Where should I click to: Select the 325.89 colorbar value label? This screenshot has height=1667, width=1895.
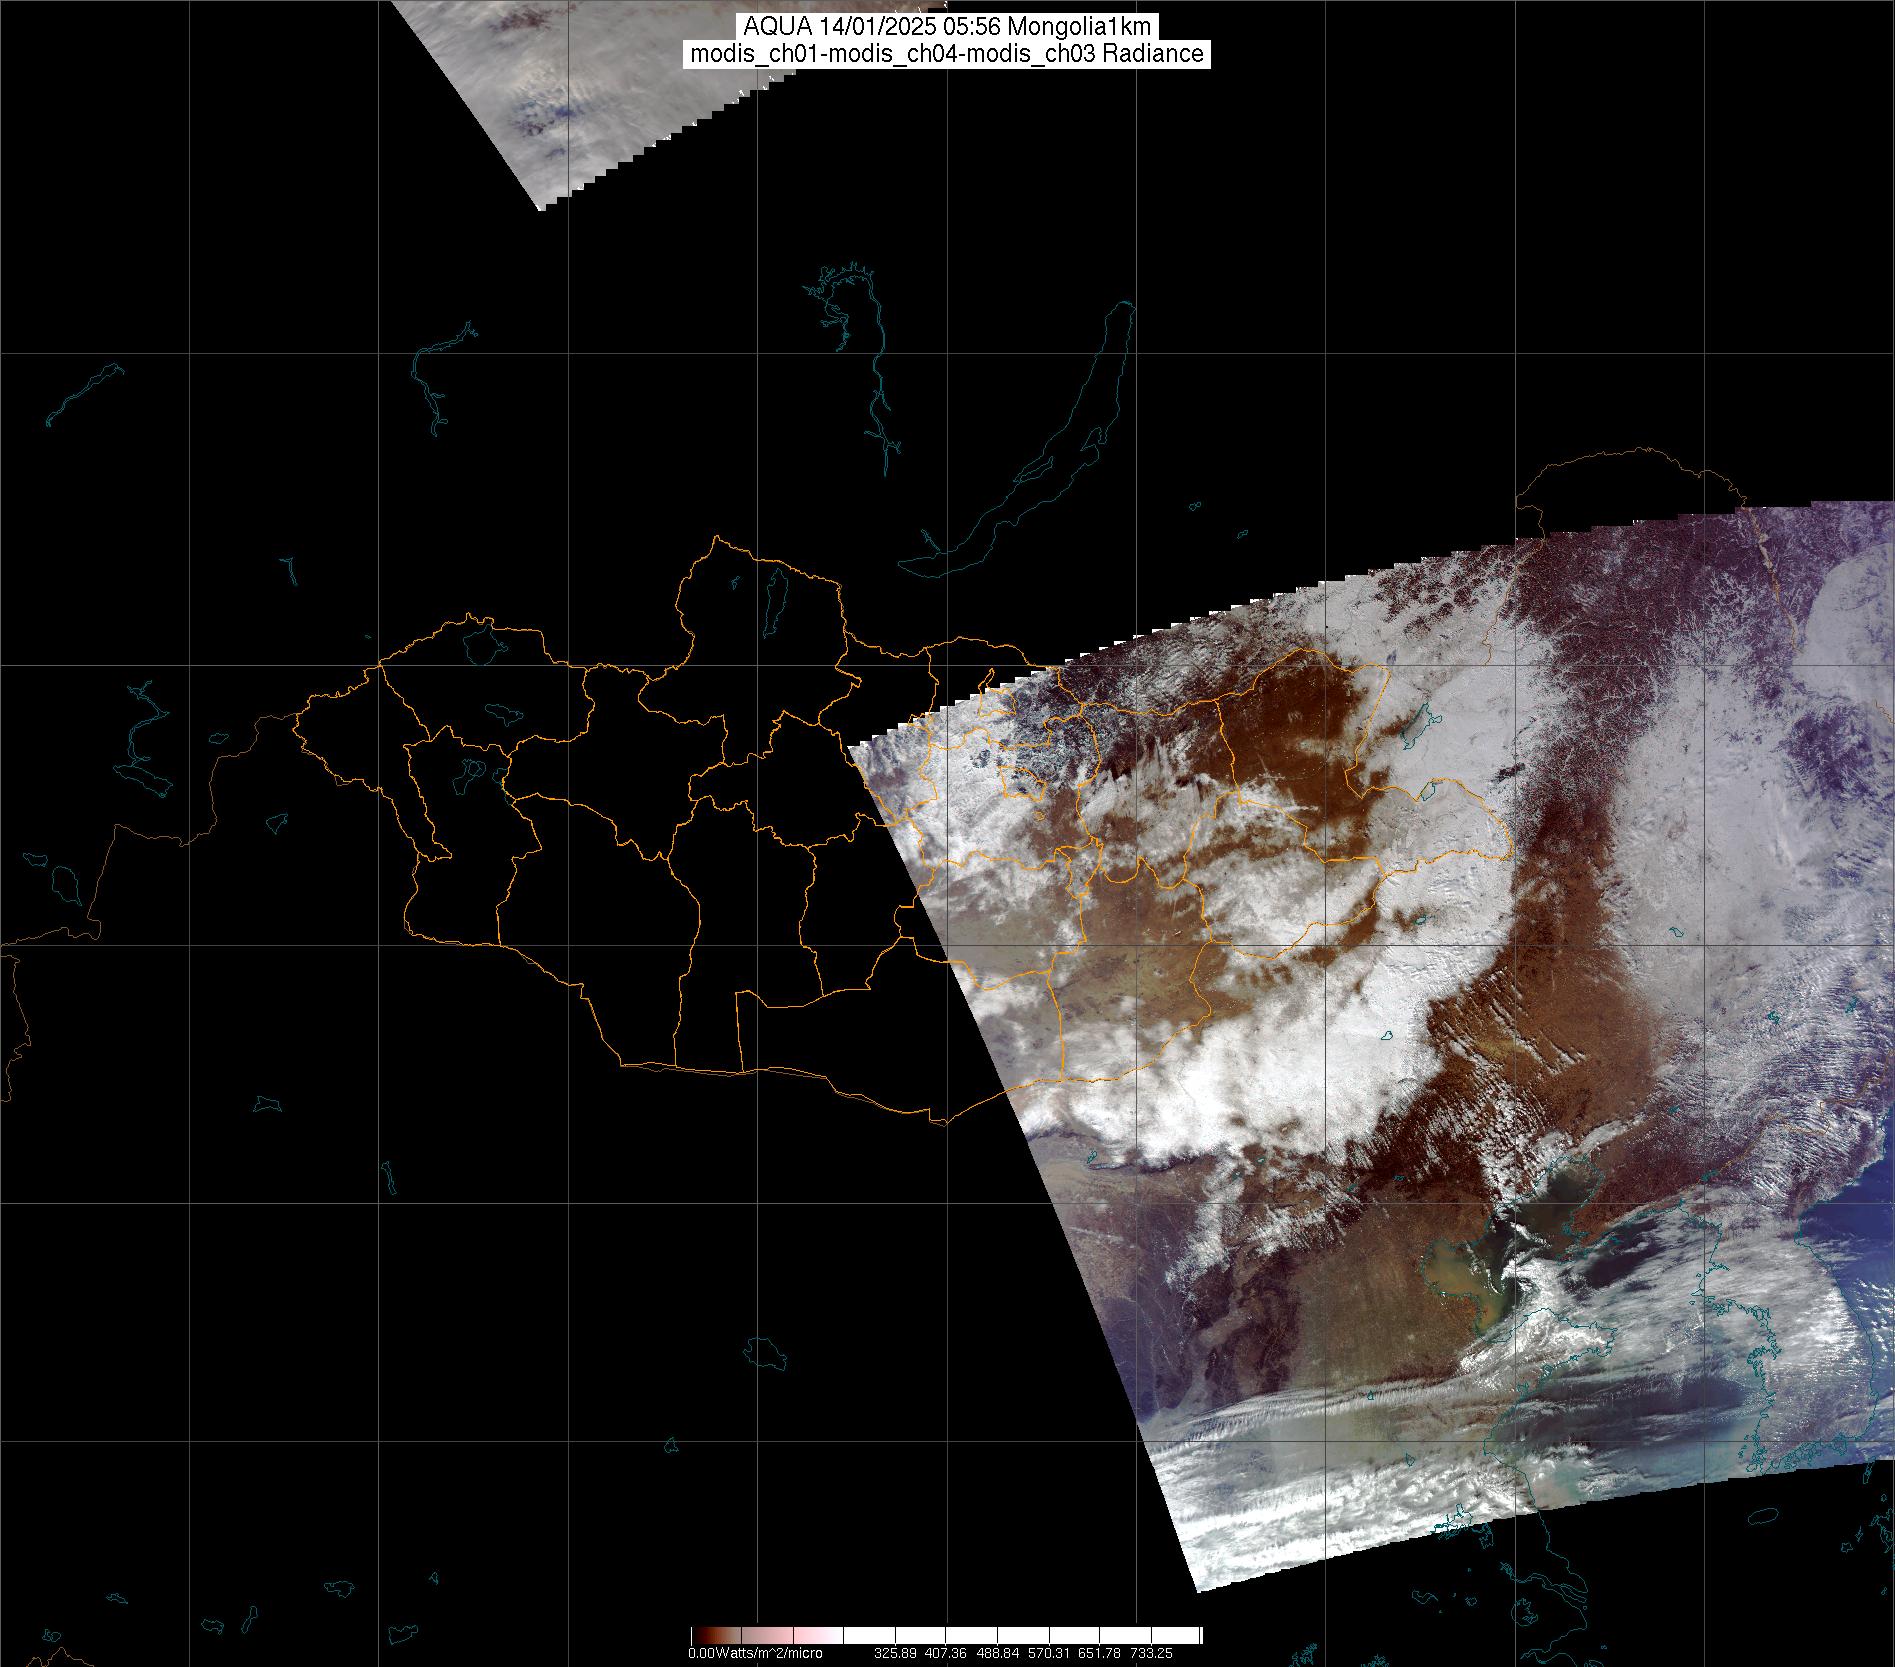tap(896, 1653)
